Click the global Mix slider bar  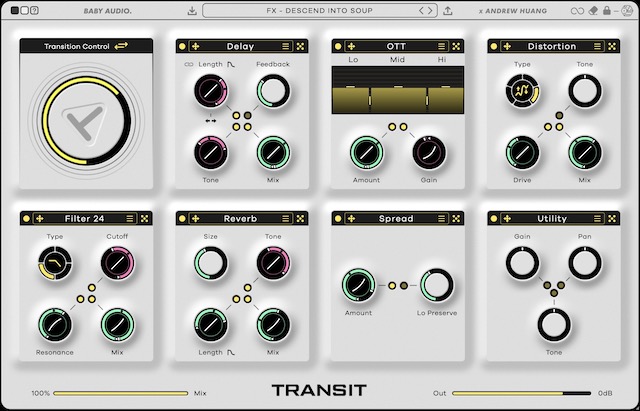(120, 394)
